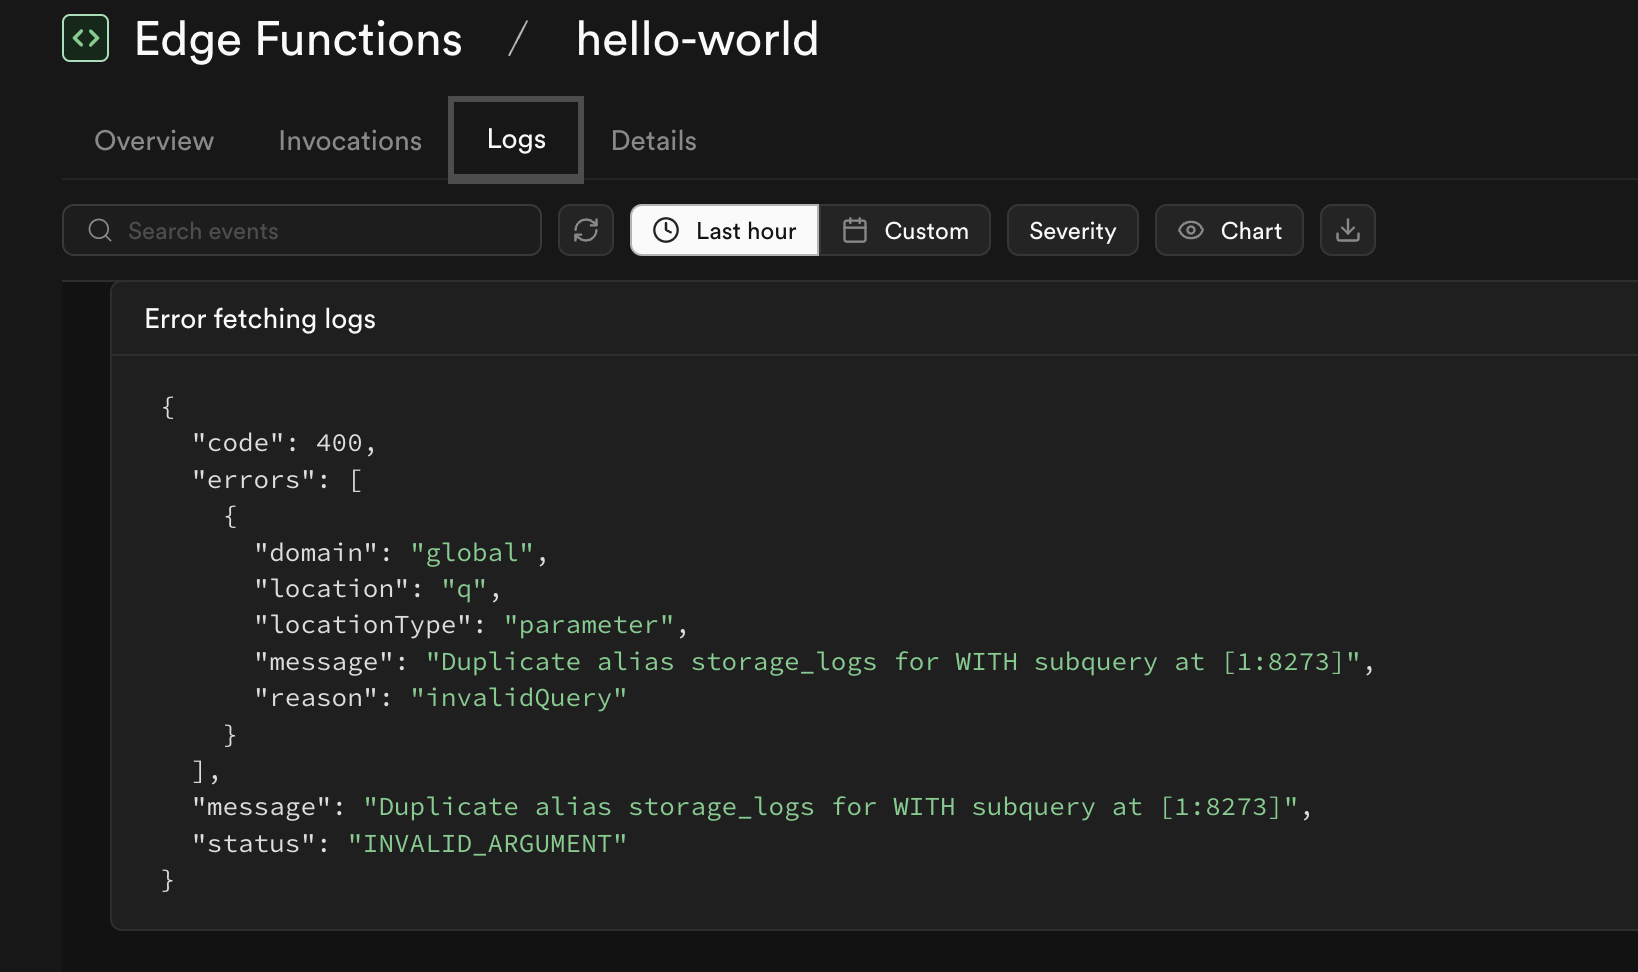Select the Details tab
This screenshot has height=972, width=1638.
653,140
